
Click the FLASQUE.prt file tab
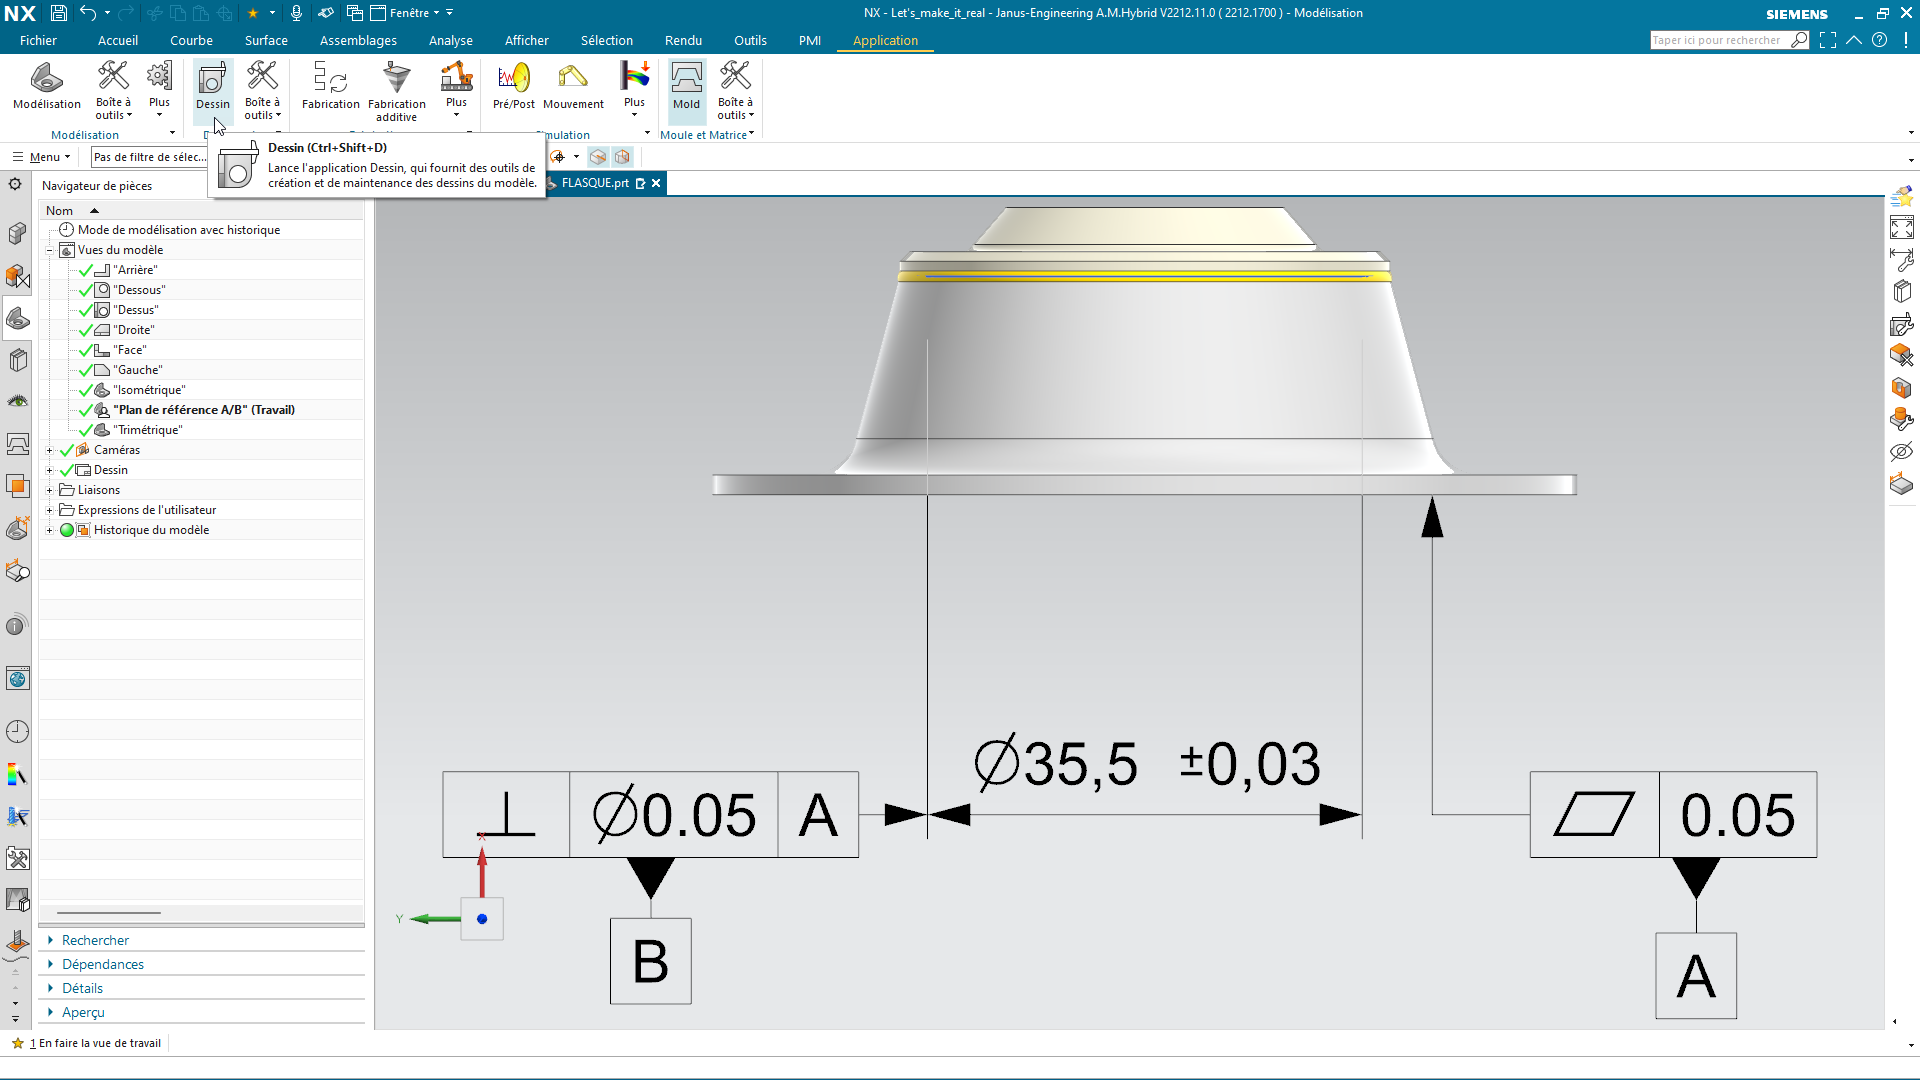pos(595,183)
